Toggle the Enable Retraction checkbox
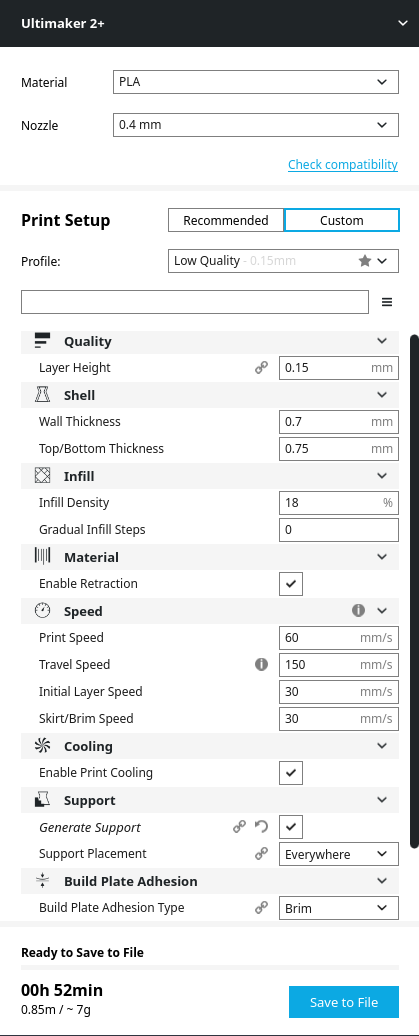Image resolution: width=419 pixels, height=1036 pixels. pyautogui.click(x=291, y=584)
